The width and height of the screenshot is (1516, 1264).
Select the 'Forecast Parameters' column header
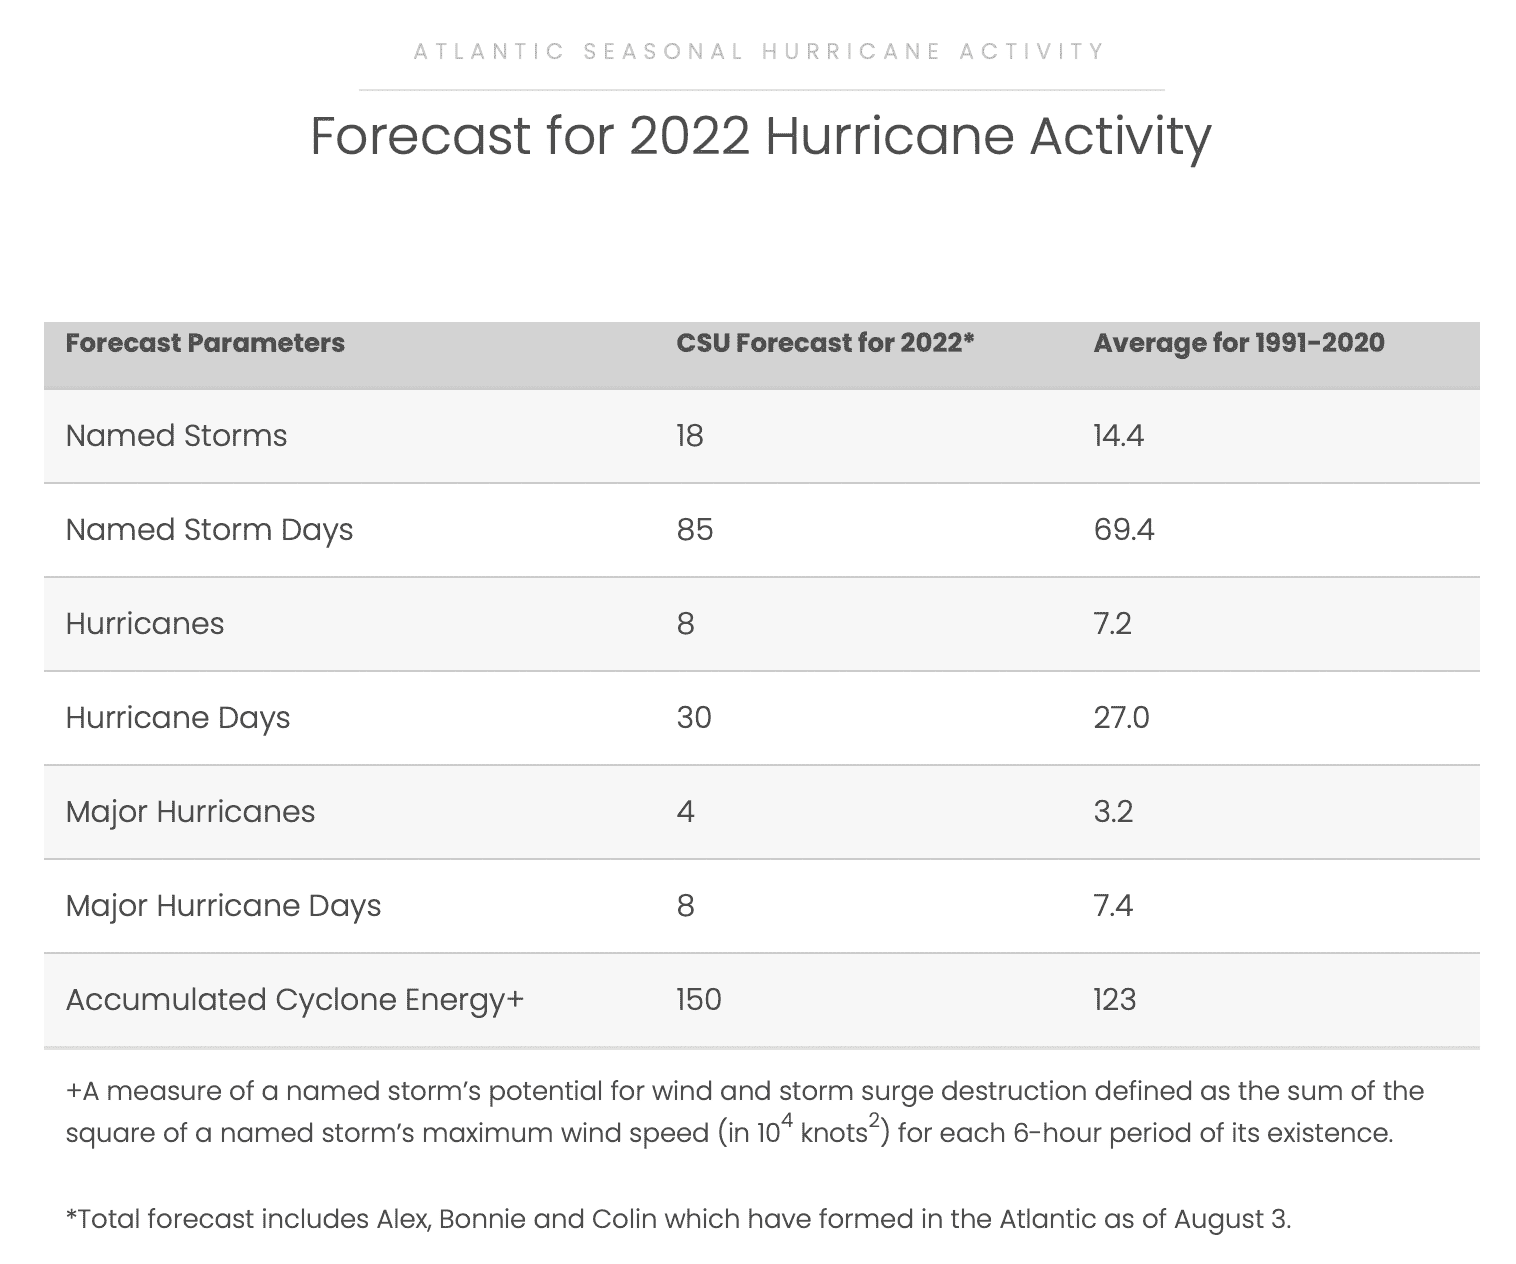point(205,343)
